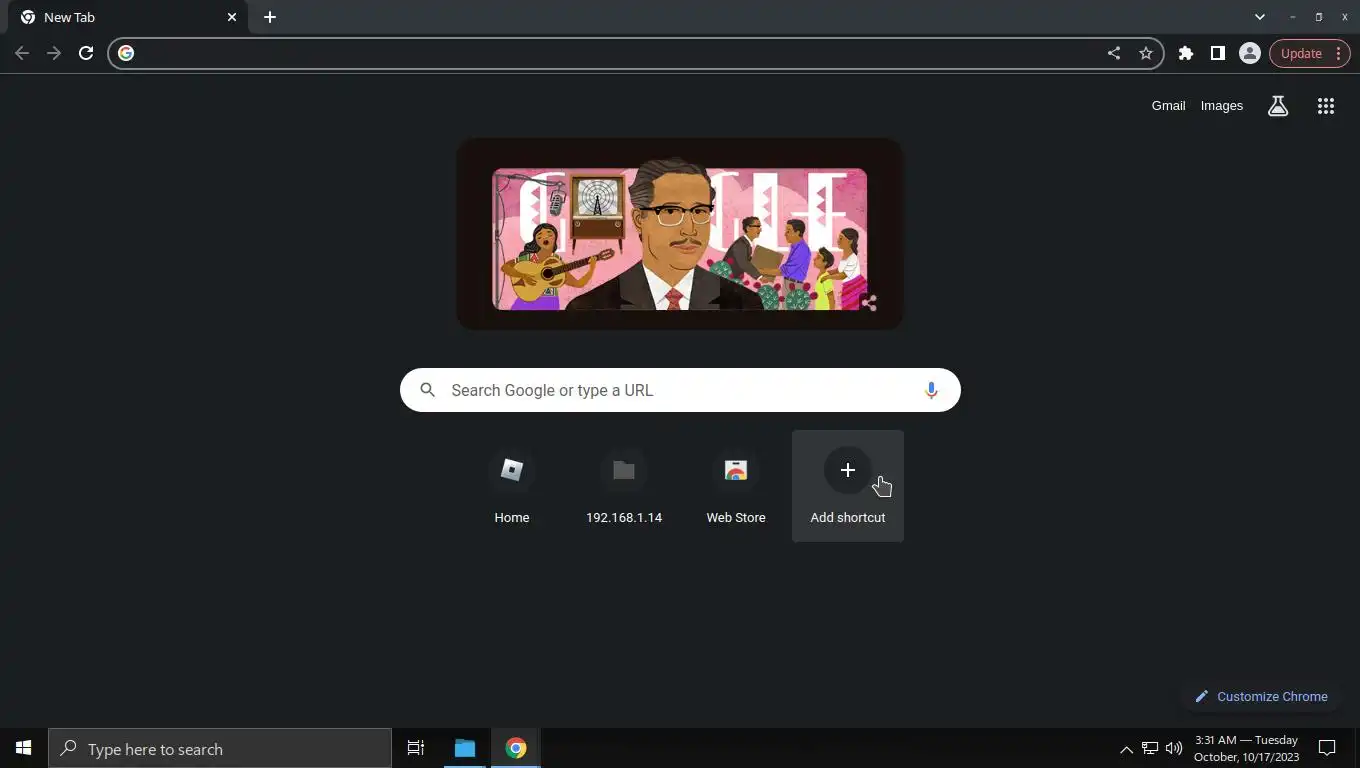Open the network status tray icon
This screenshot has height=768, width=1360.
pos(1150,748)
